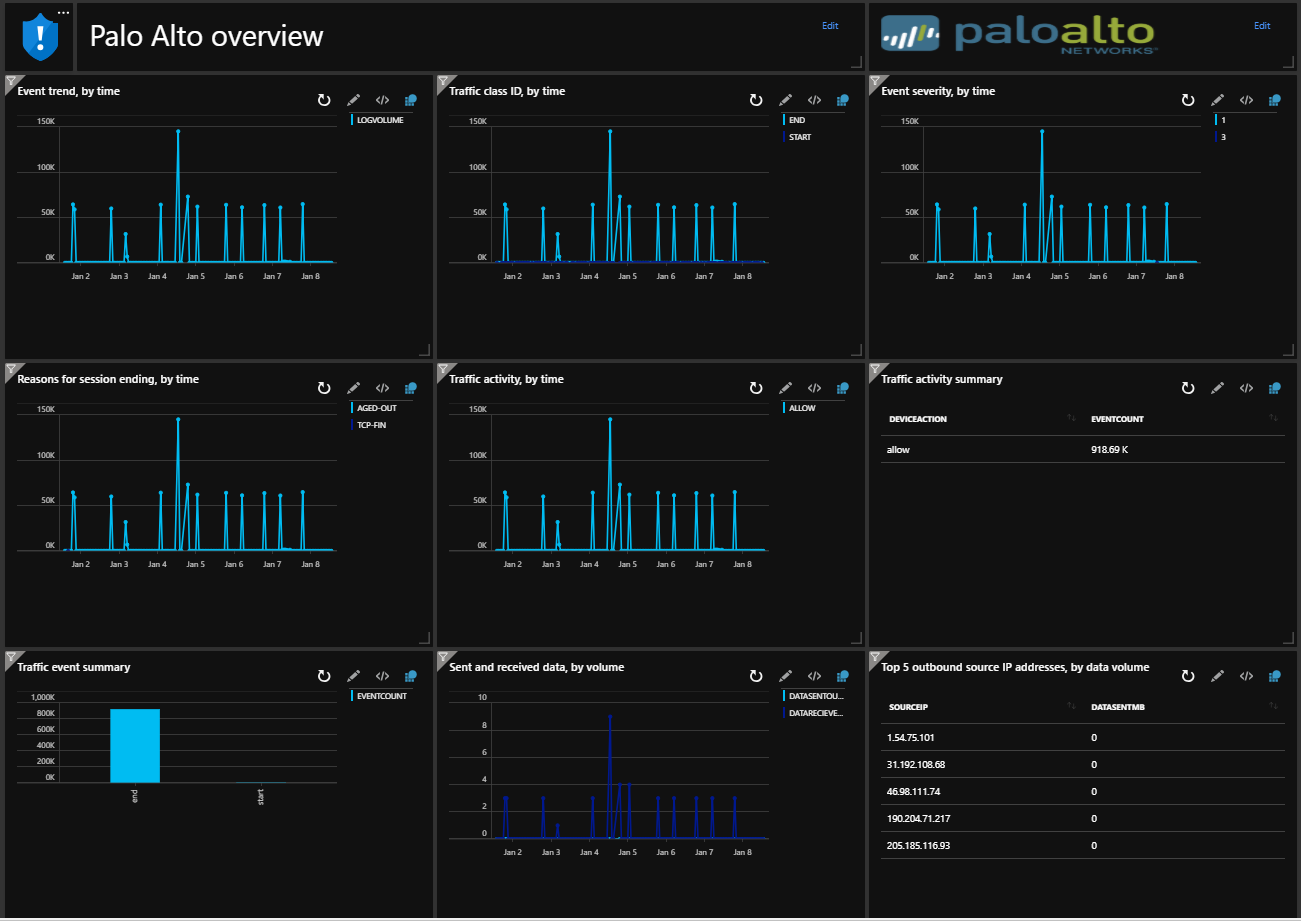Viewport: 1301px width, 921px height.
Task: Click the pencil icon on Traffic class ID
Action: [x=785, y=100]
